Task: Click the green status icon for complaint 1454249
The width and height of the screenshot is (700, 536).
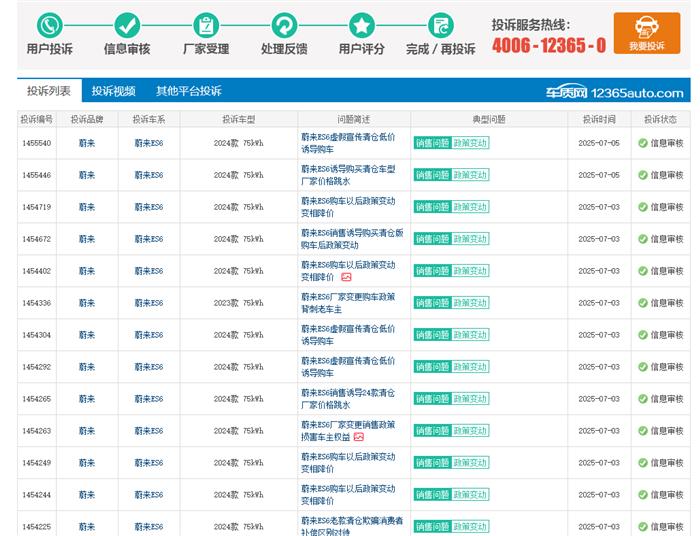Action: (x=643, y=463)
